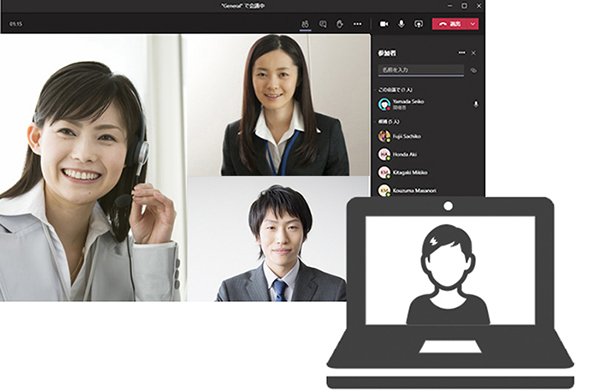Open the More actions ellipsis in meeting toolbar
Screen dimensions: 590x392
[357, 24]
